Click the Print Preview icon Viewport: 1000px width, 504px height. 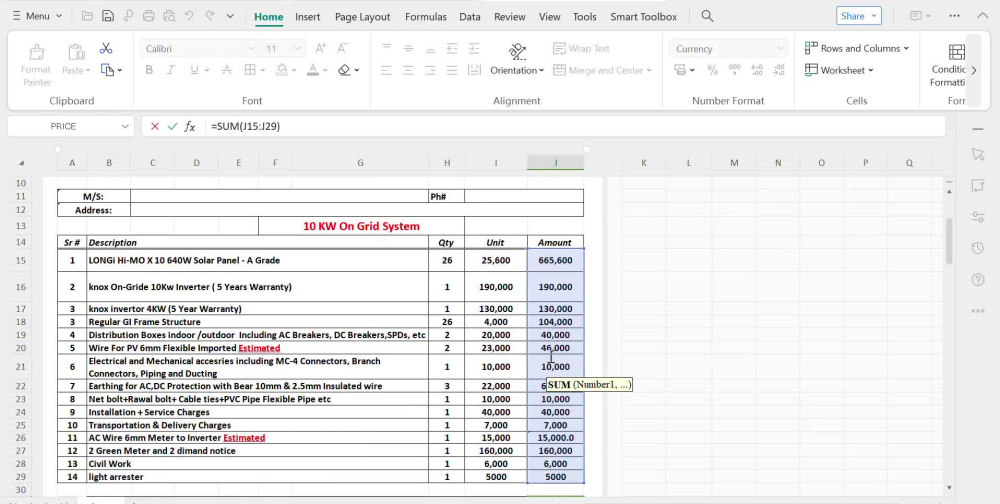(x=169, y=16)
